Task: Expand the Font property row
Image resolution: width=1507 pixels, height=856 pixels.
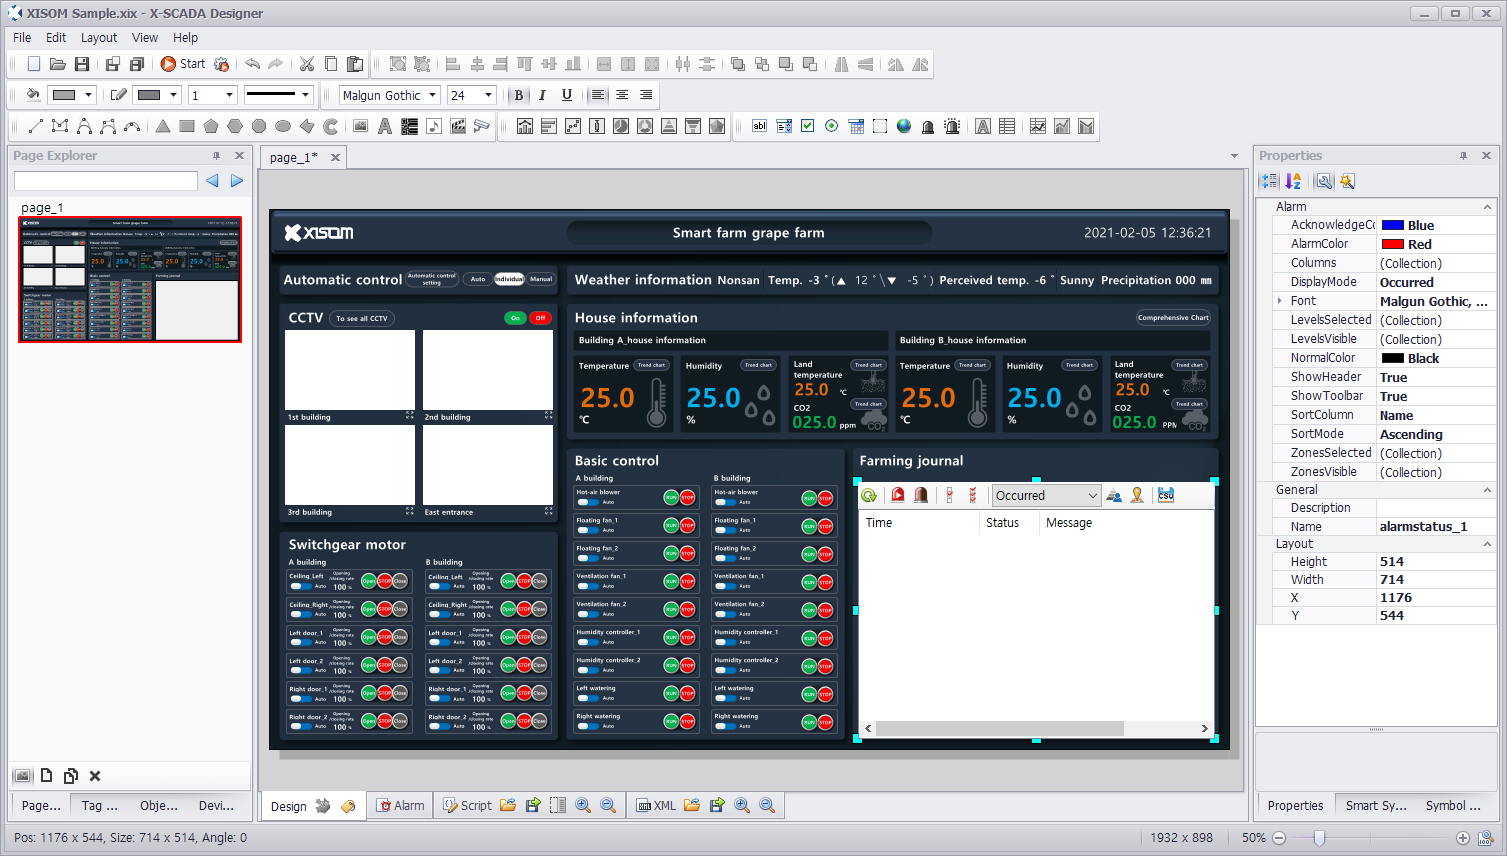Action: pyautogui.click(x=1280, y=301)
